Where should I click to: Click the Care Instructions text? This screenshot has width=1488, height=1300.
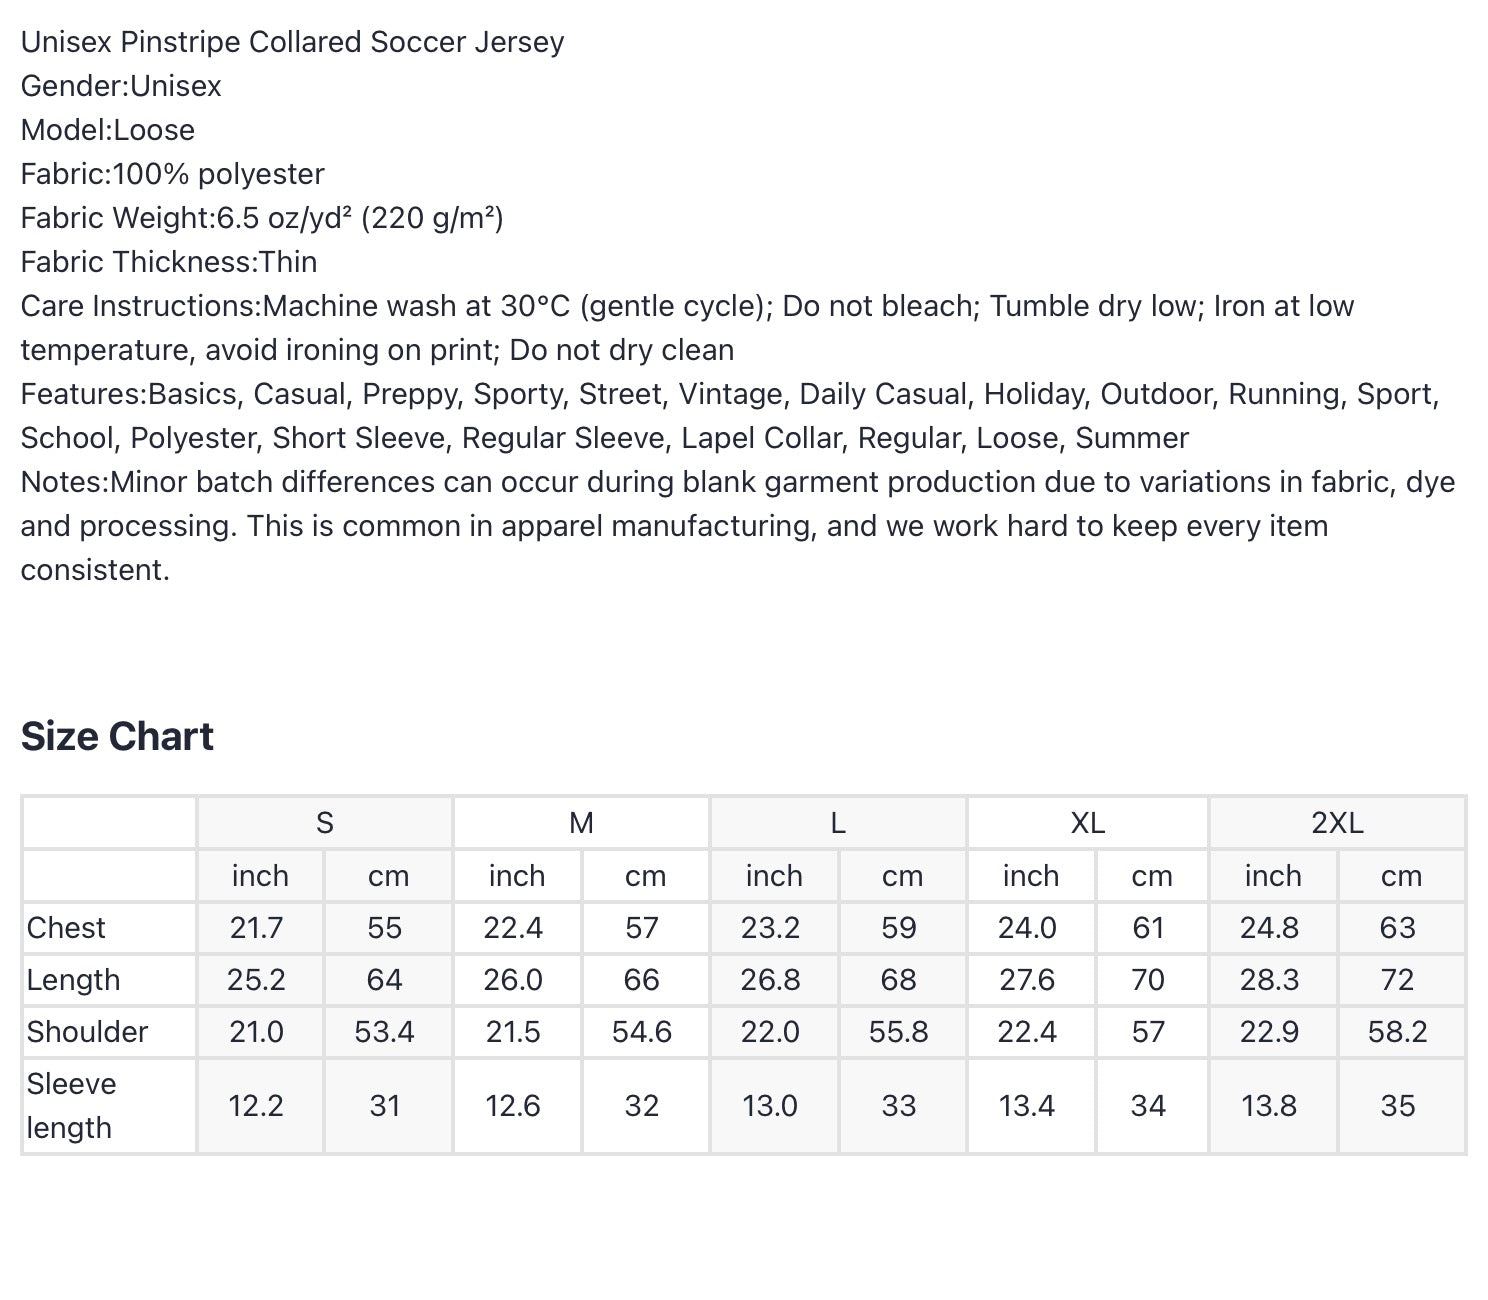[687, 328]
